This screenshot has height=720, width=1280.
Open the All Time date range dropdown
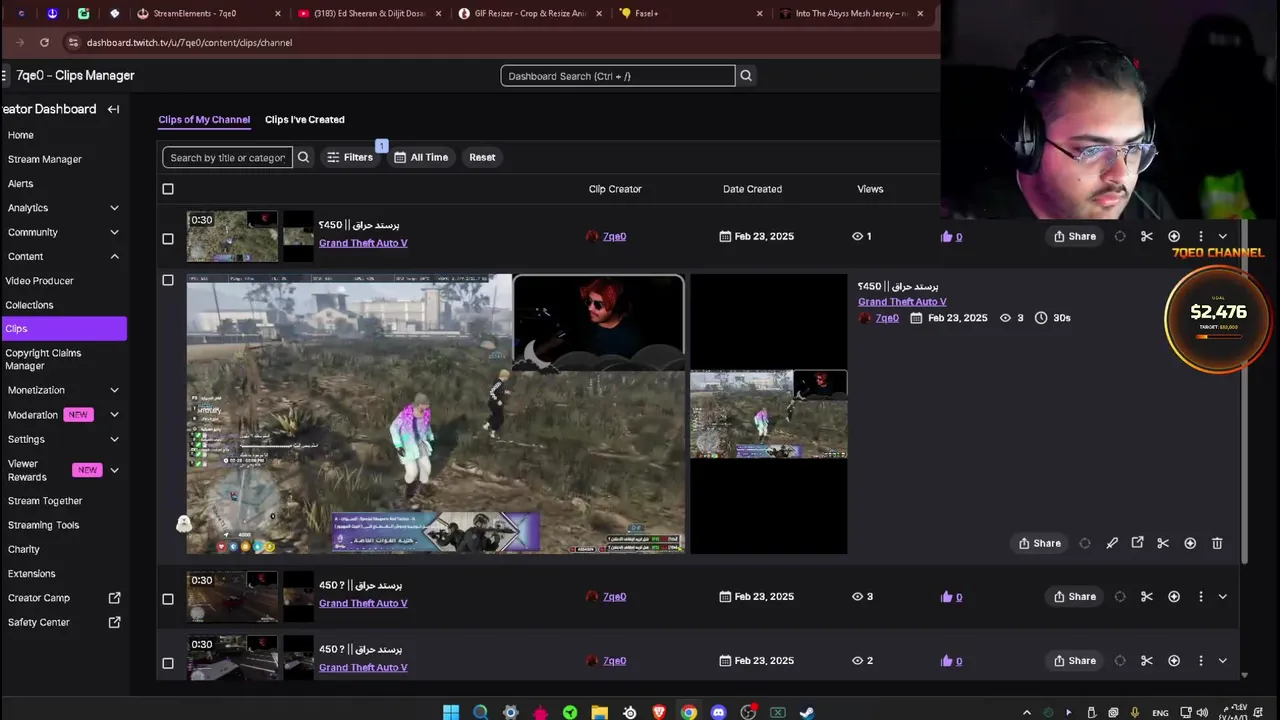(421, 157)
